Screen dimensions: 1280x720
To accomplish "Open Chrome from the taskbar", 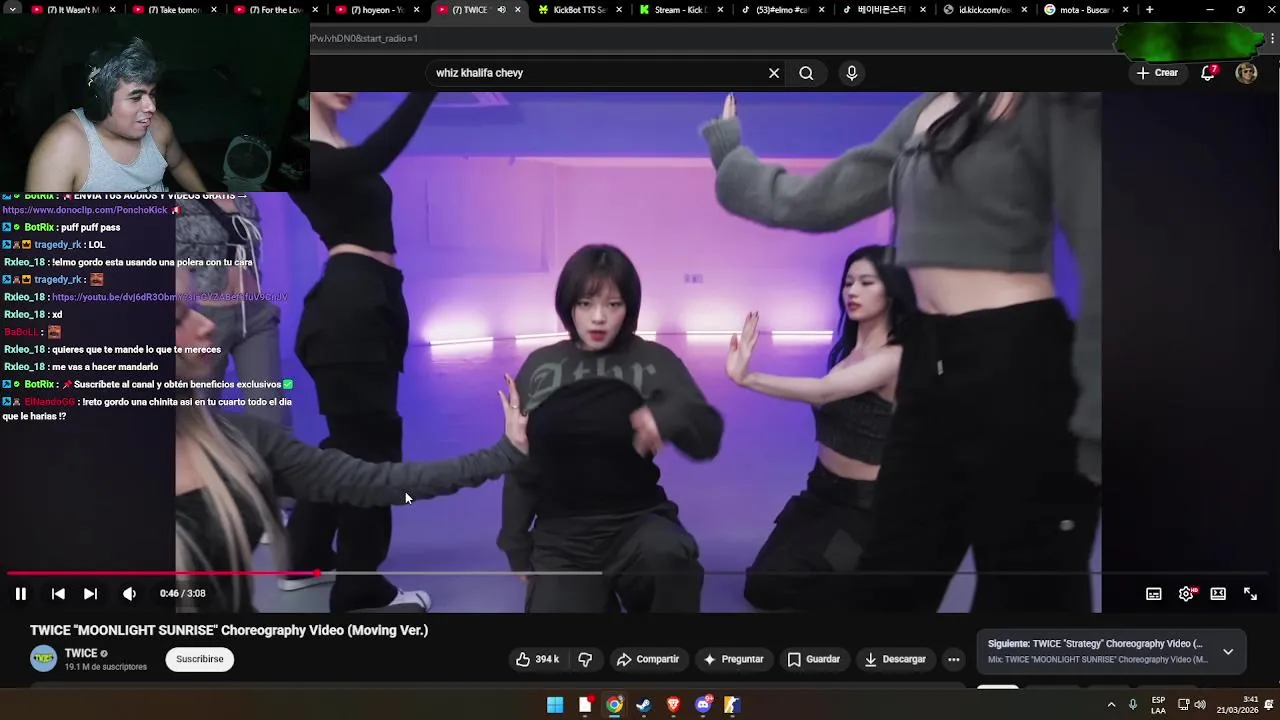I will coord(614,705).
